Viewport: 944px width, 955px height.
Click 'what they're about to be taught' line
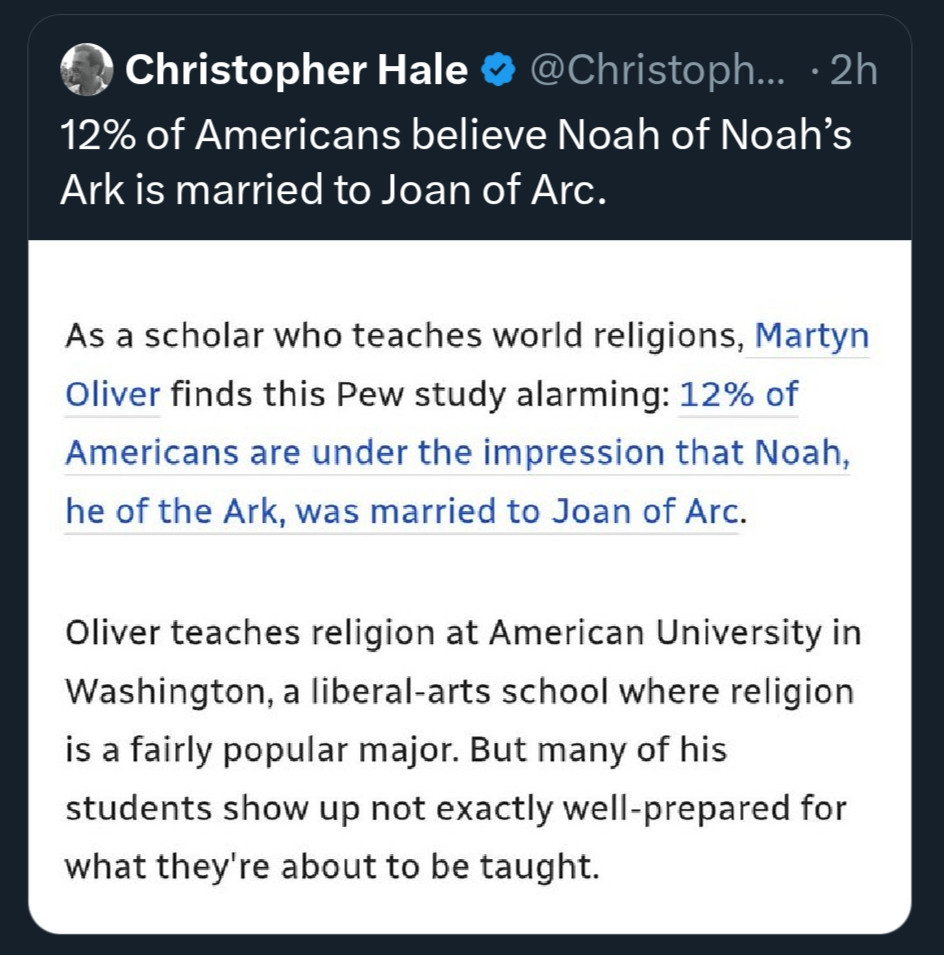coord(331,864)
